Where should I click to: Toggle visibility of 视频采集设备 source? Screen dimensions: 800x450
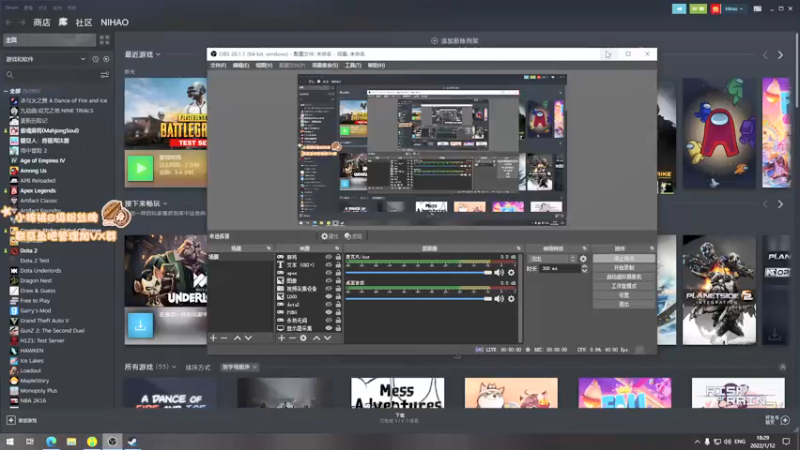coord(329,289)
